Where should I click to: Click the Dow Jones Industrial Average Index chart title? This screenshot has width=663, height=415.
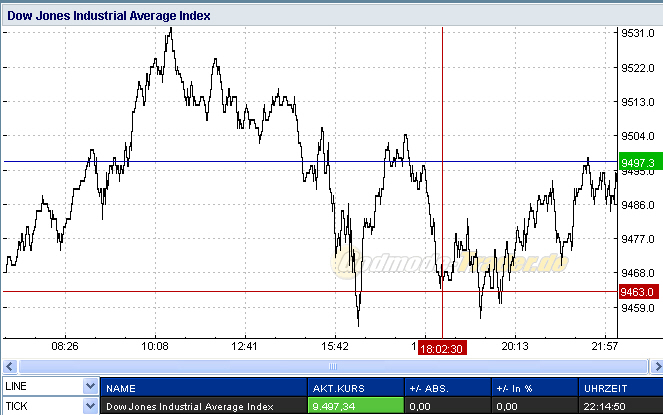point(109,16)
